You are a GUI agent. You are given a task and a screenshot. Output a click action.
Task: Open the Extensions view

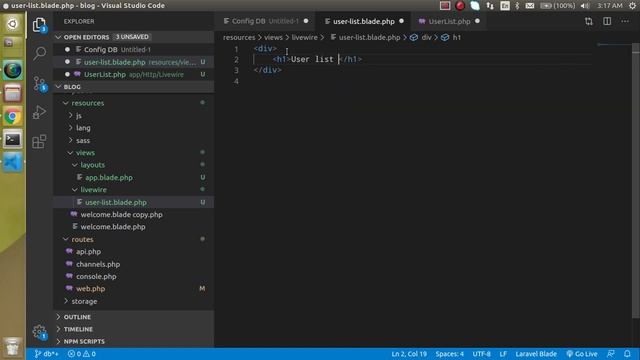point(39,142)
